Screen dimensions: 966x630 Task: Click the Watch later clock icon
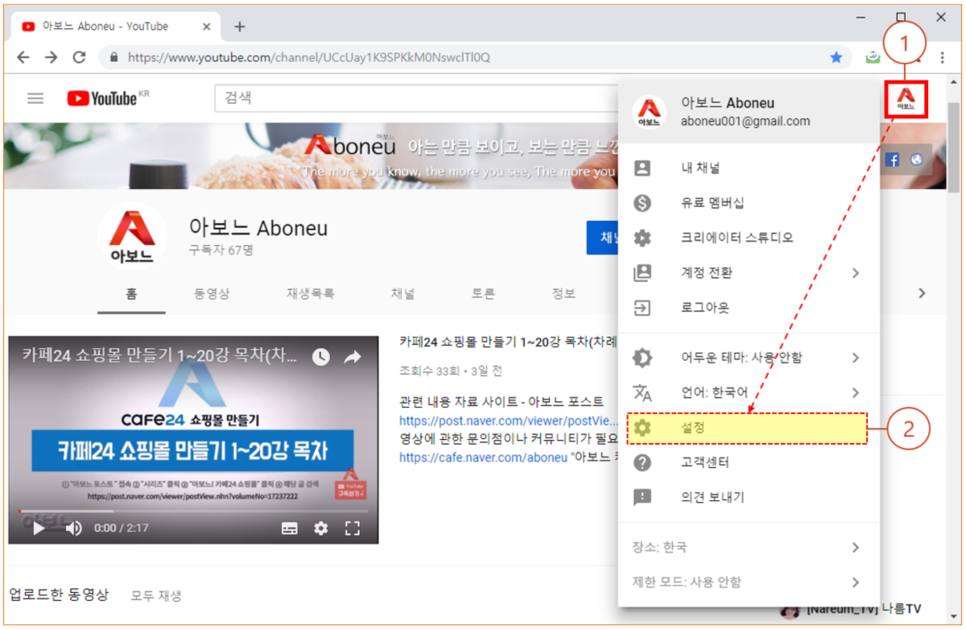pyautogui.click(x=321, y=357)
